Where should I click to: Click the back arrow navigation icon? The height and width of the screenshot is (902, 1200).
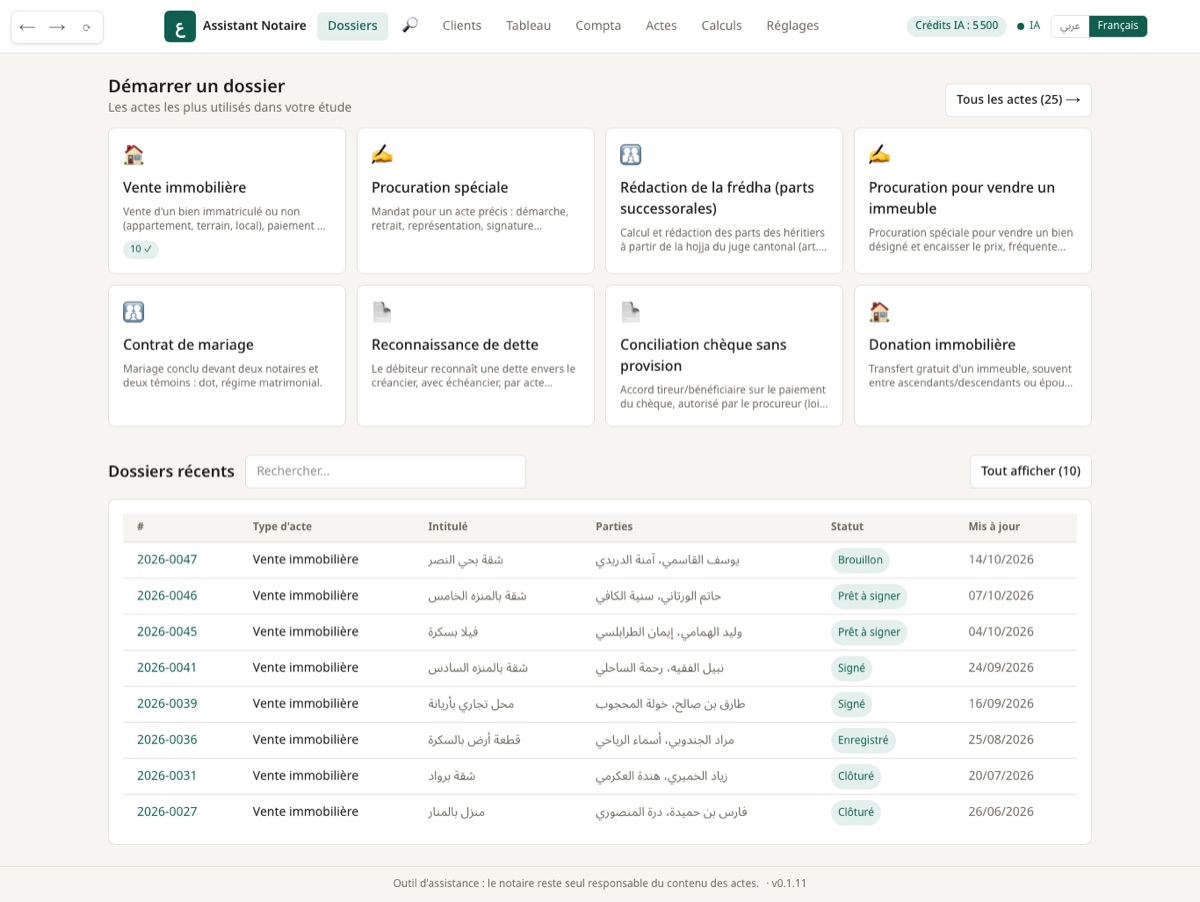click(27, 27)
